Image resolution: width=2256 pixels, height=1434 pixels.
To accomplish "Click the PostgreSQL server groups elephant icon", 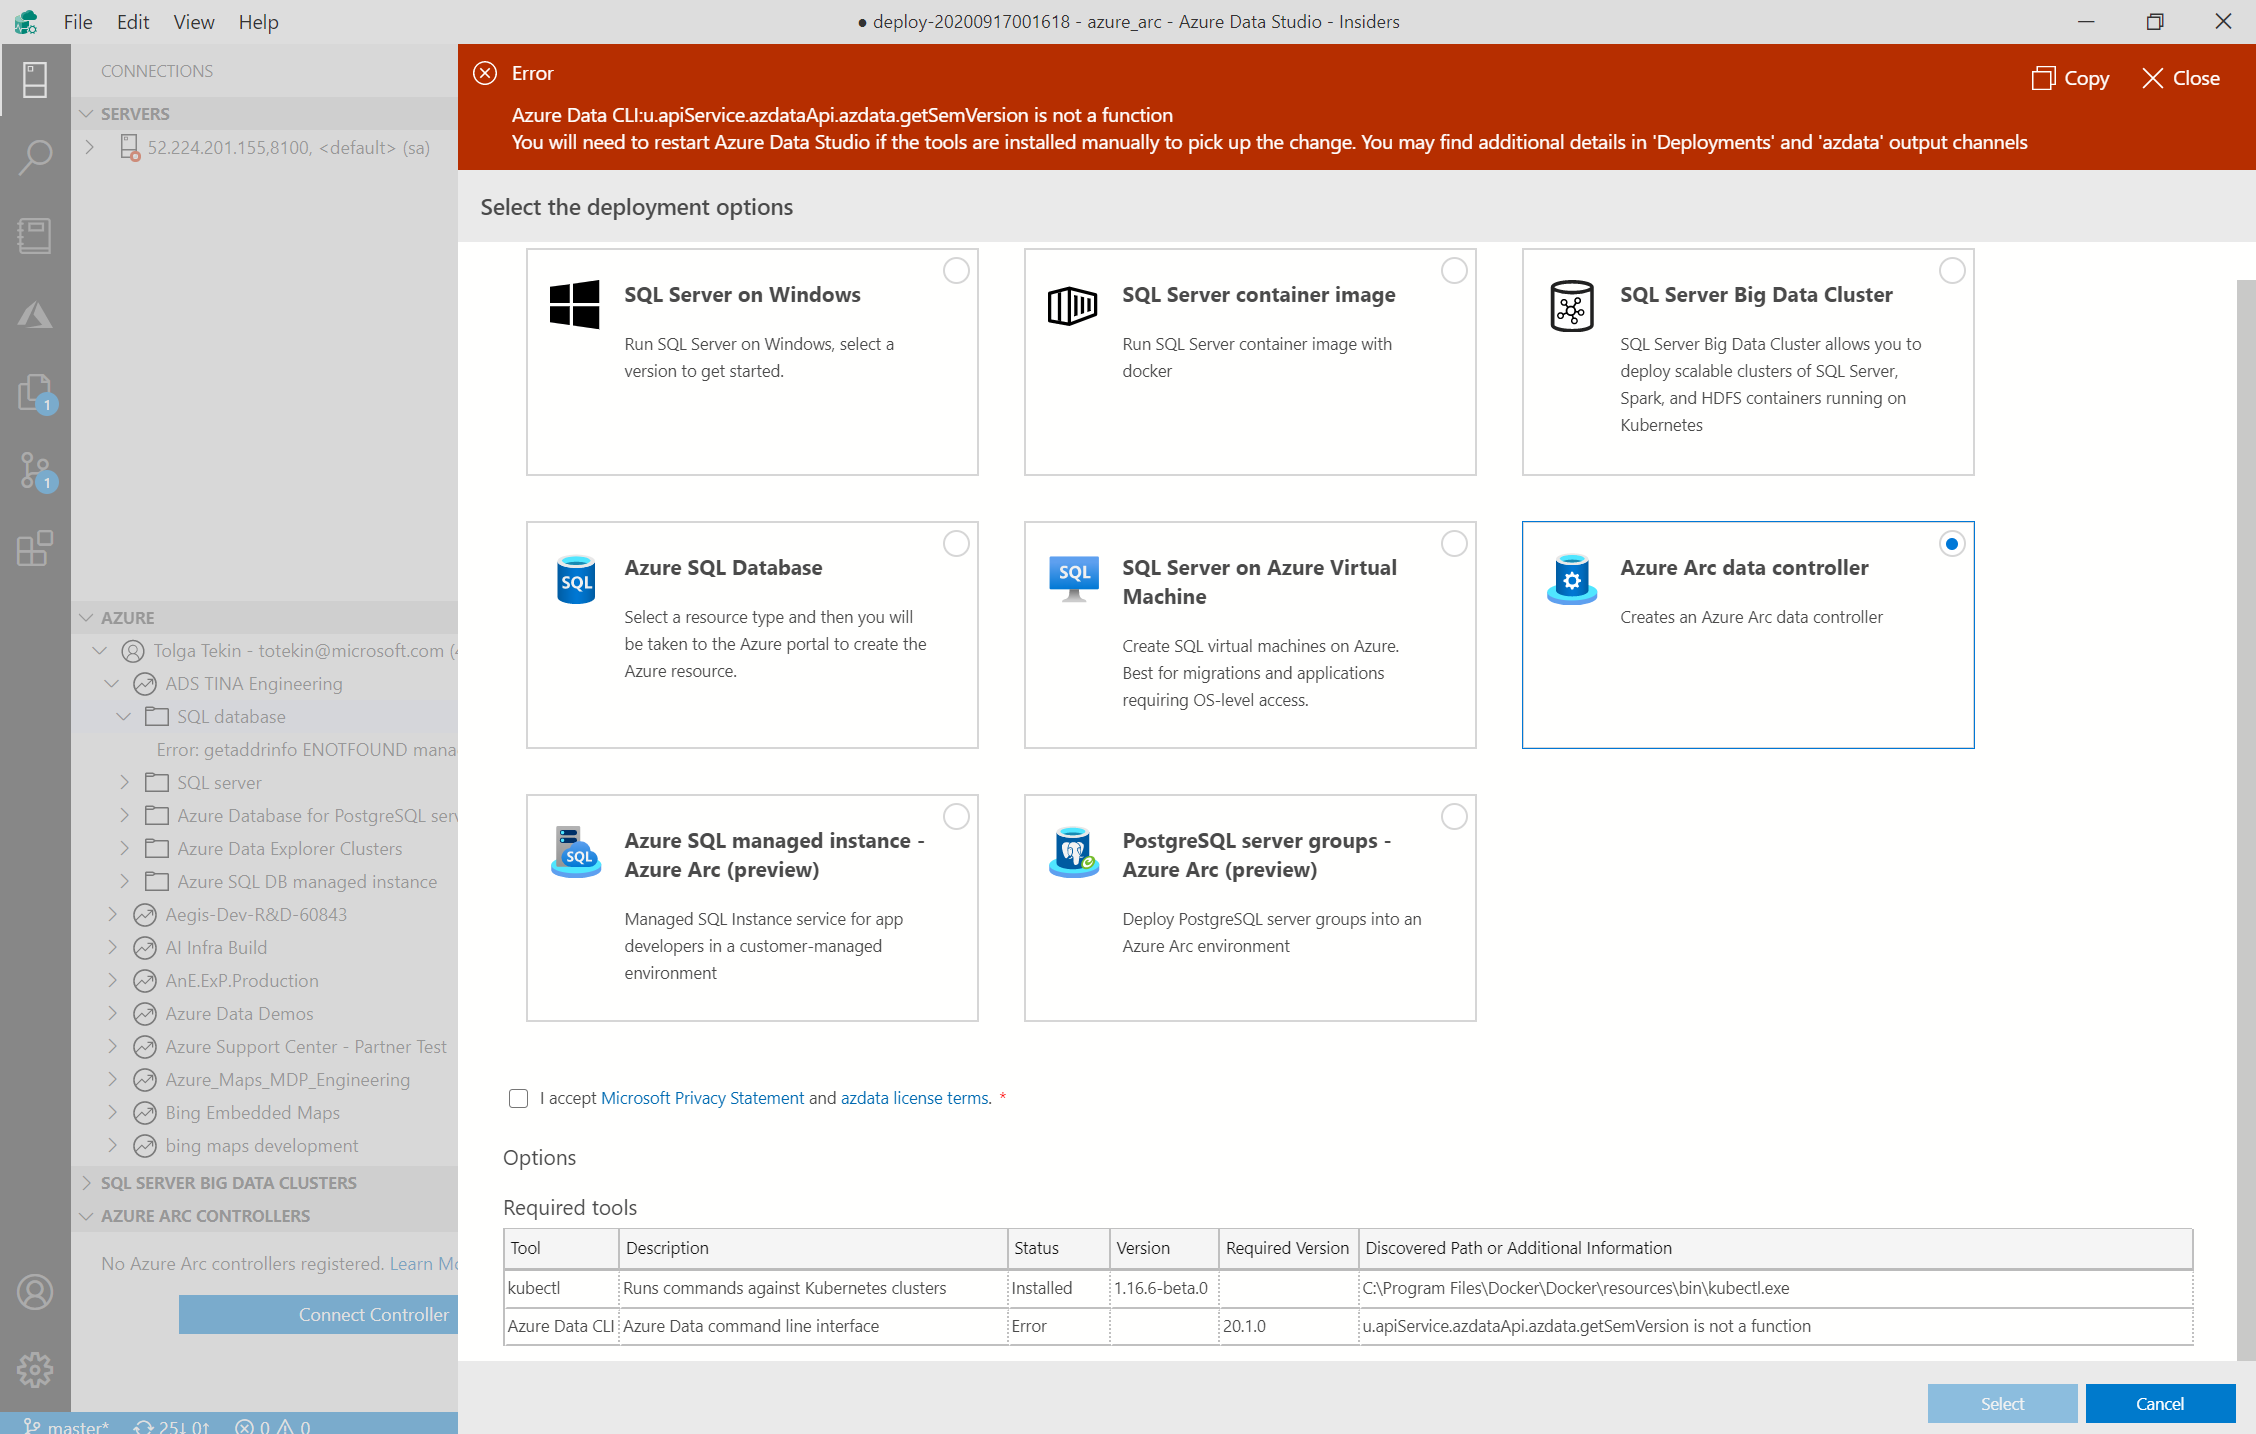I will pos(1074,852).
